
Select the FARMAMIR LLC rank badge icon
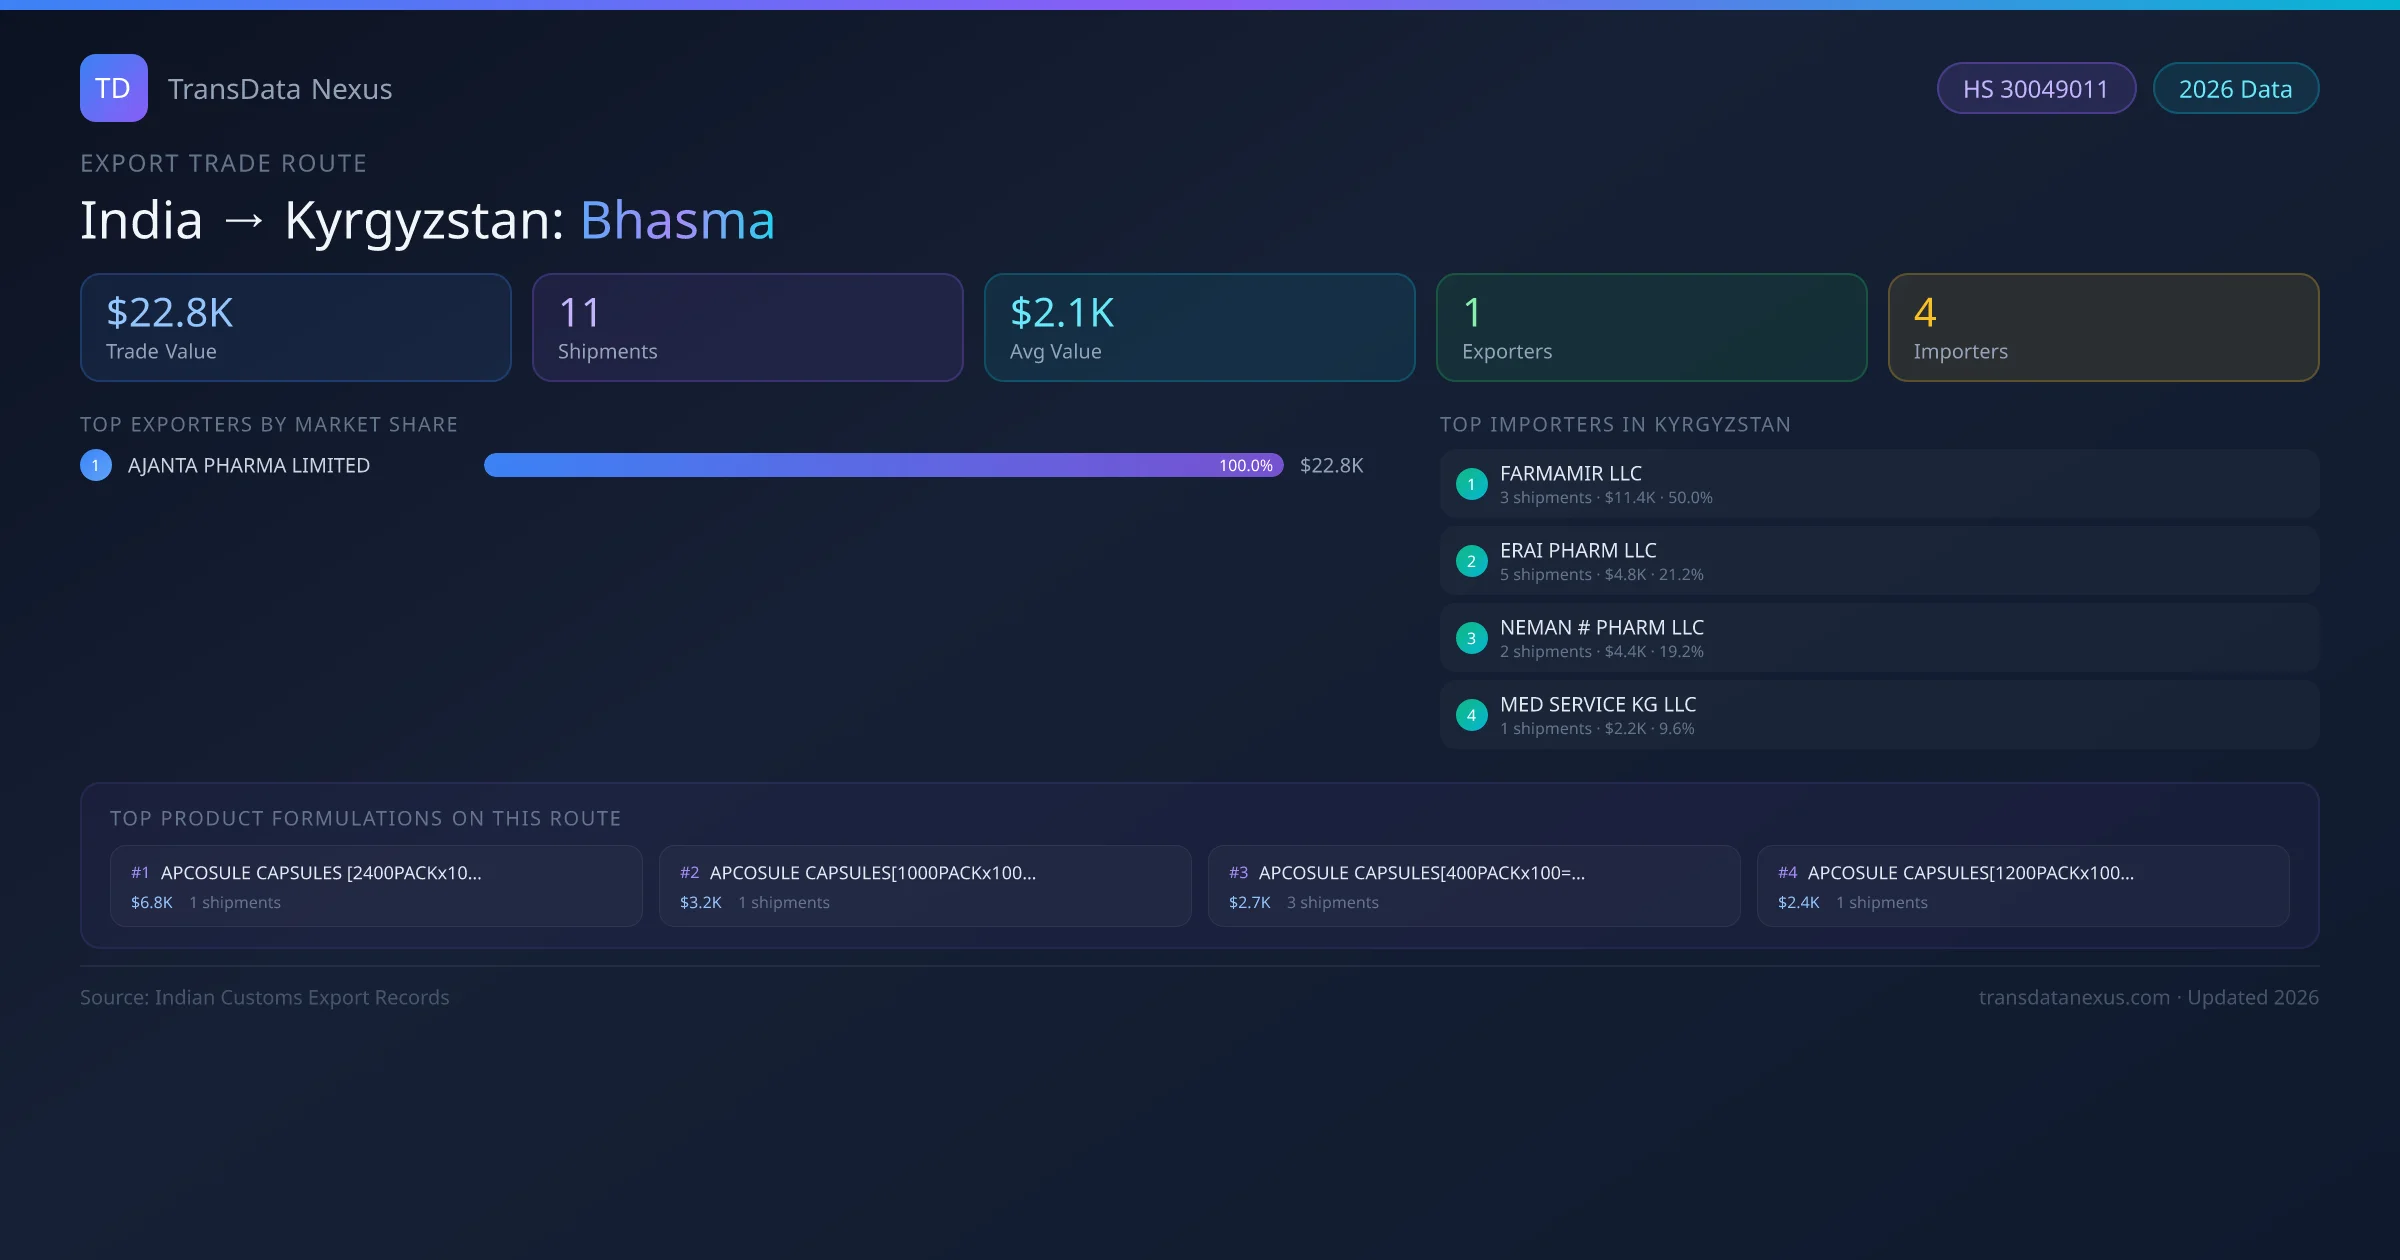click(x=1471, y=484)
